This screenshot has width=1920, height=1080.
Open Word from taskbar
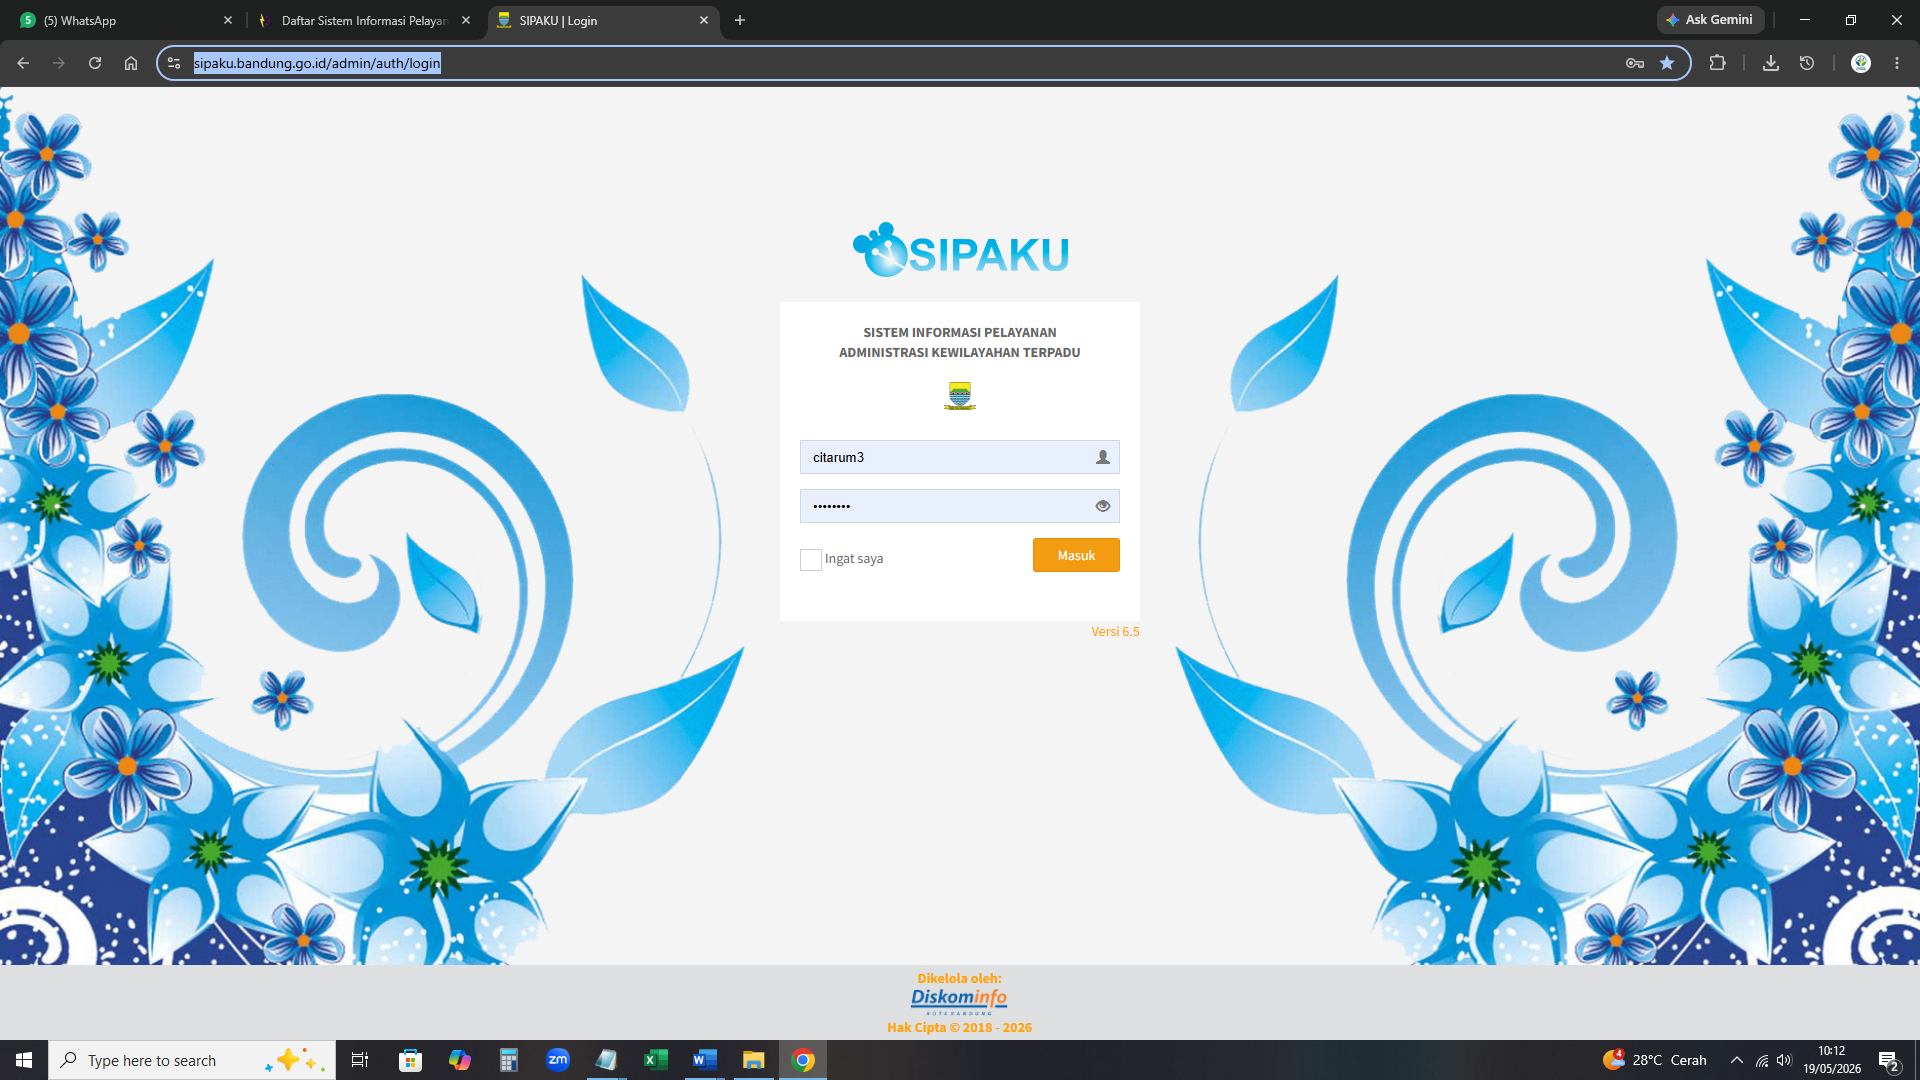pos(704,1060)
